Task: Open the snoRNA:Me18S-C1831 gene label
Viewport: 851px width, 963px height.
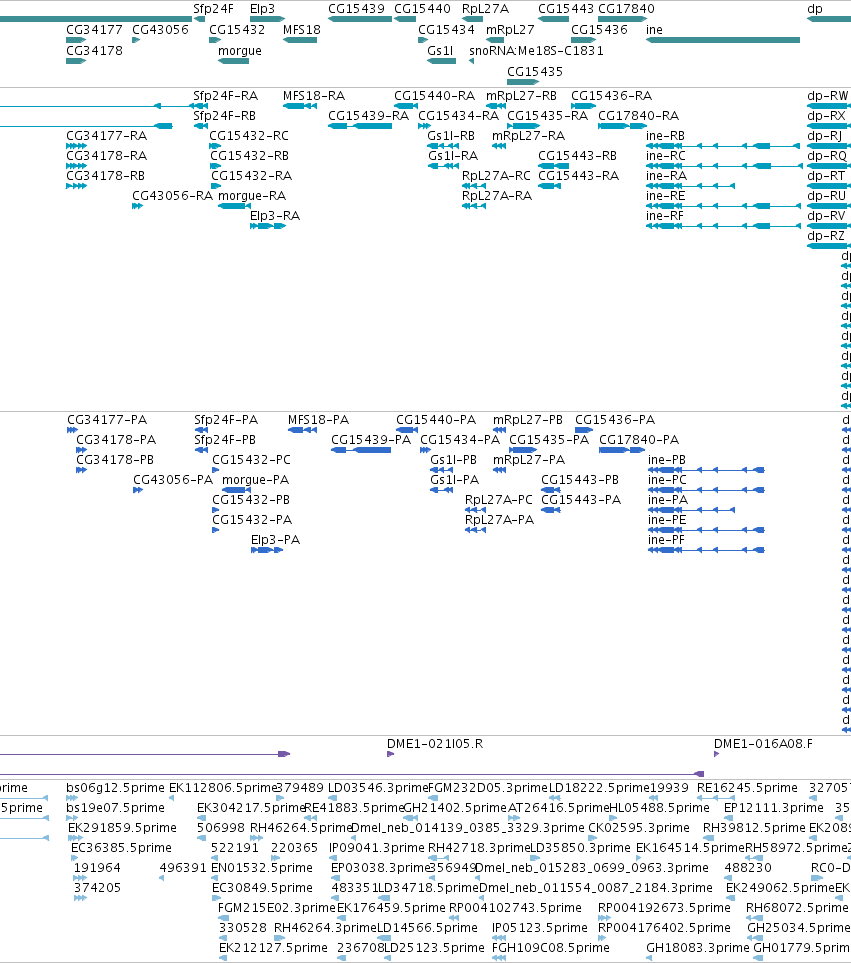Action: (x=536, y=50)
